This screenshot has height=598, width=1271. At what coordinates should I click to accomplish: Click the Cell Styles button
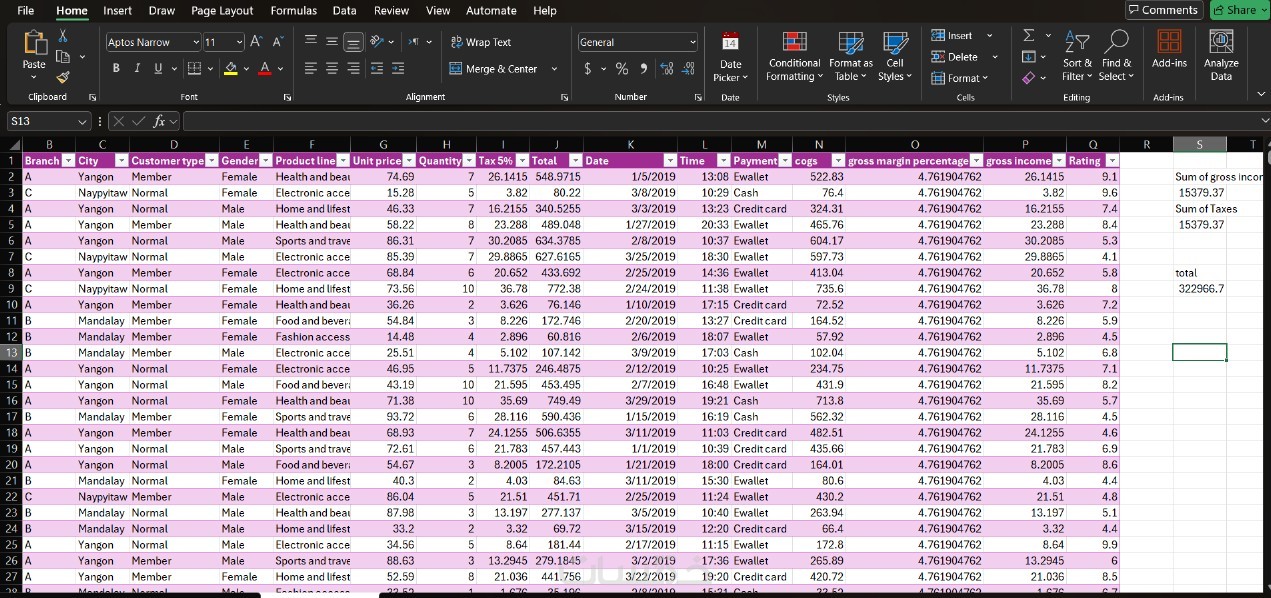pos(894,56)
